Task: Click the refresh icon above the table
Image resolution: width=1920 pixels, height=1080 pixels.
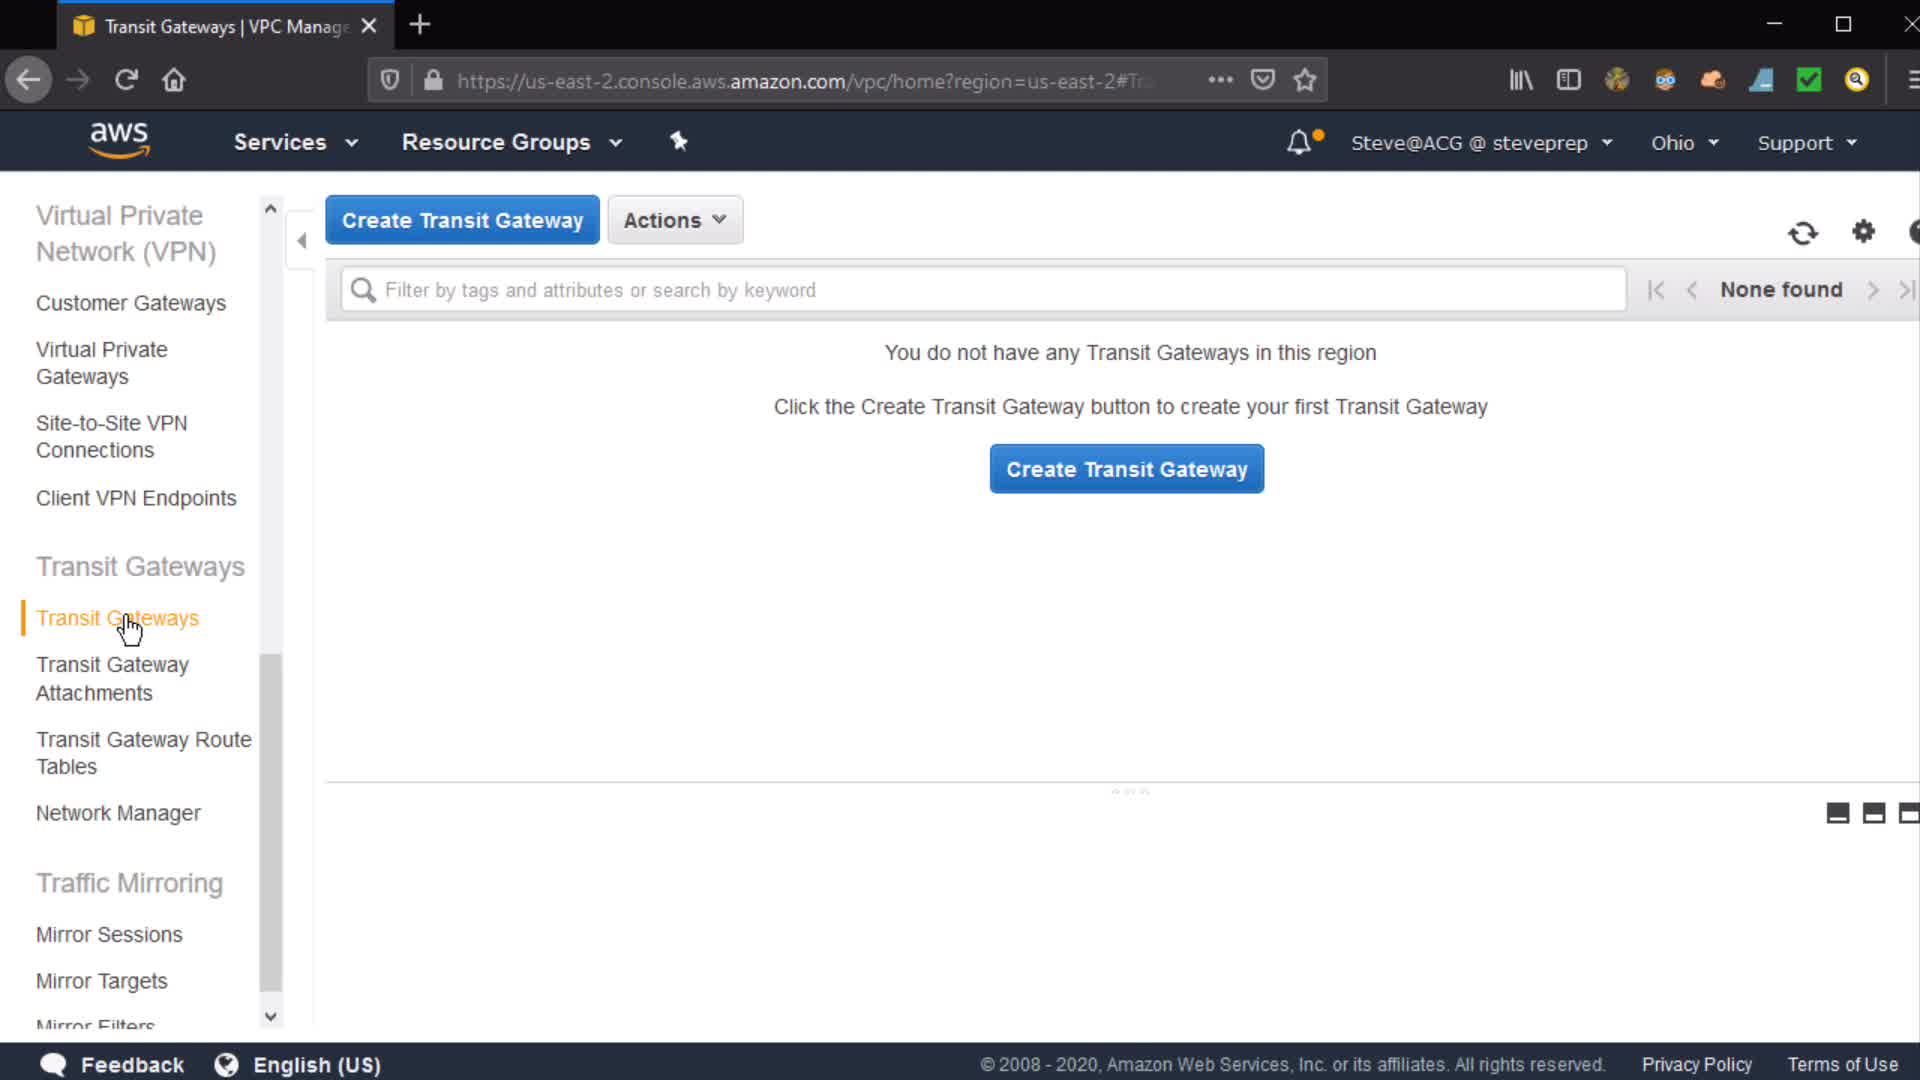Action: click(x=1802, y=233)
